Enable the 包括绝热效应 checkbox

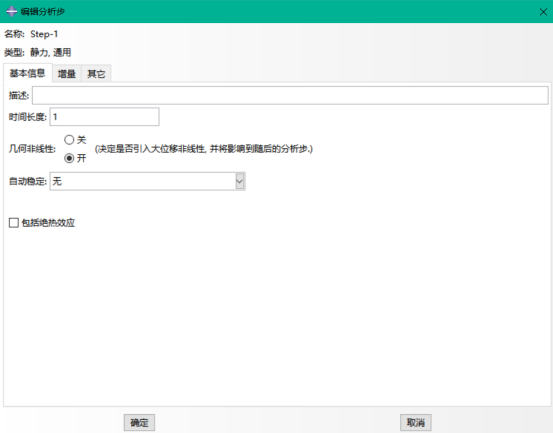click(14, 223)
